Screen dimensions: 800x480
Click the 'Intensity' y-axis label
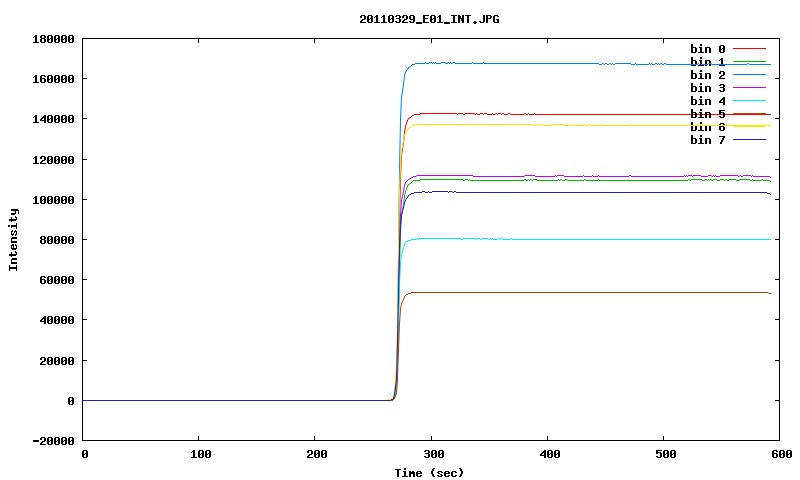(13, 240)
